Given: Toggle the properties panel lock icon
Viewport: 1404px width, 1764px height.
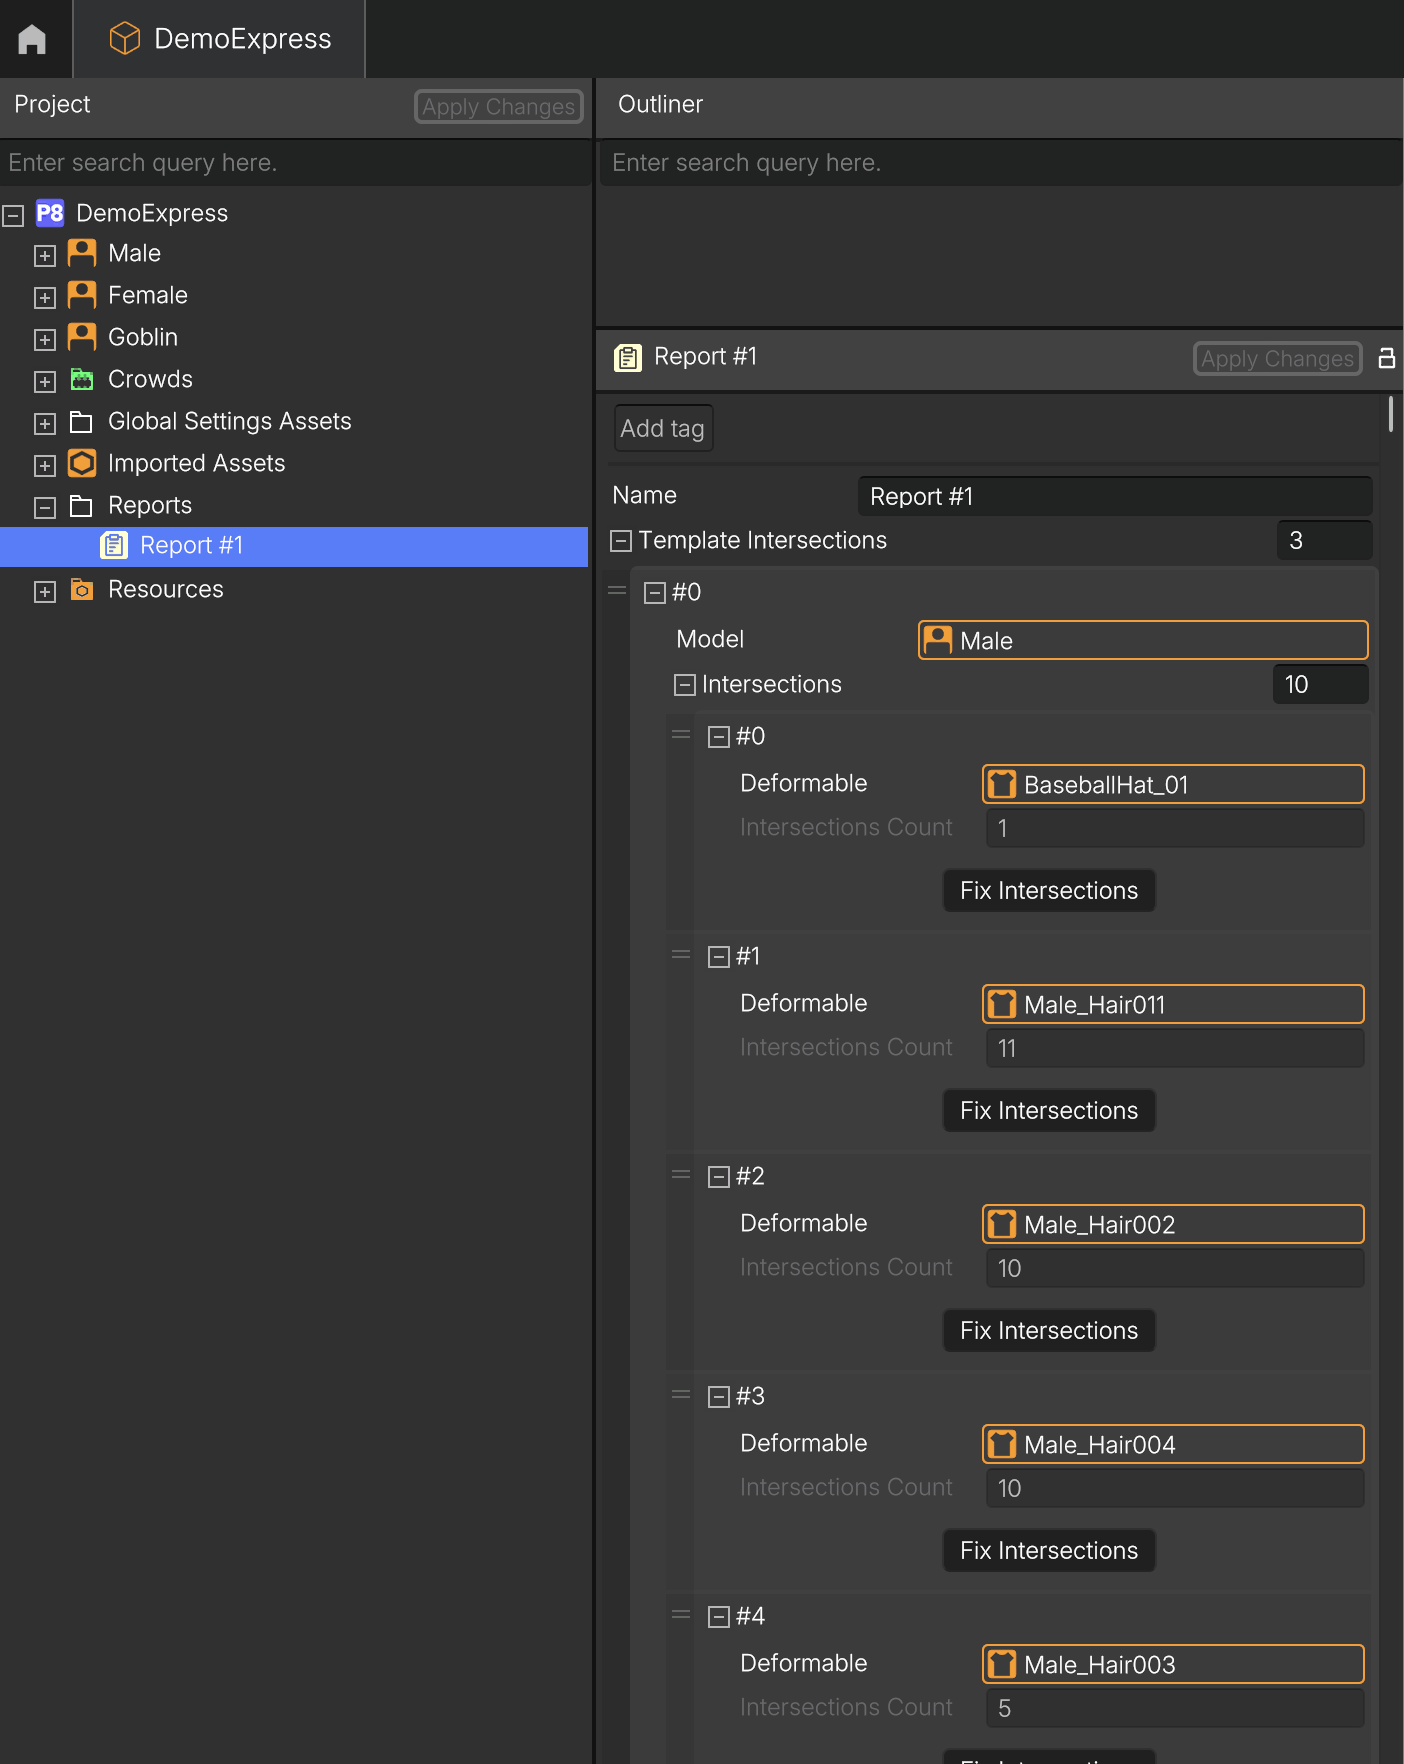Looking at the screenshot, I should [x=1387, y=358].
